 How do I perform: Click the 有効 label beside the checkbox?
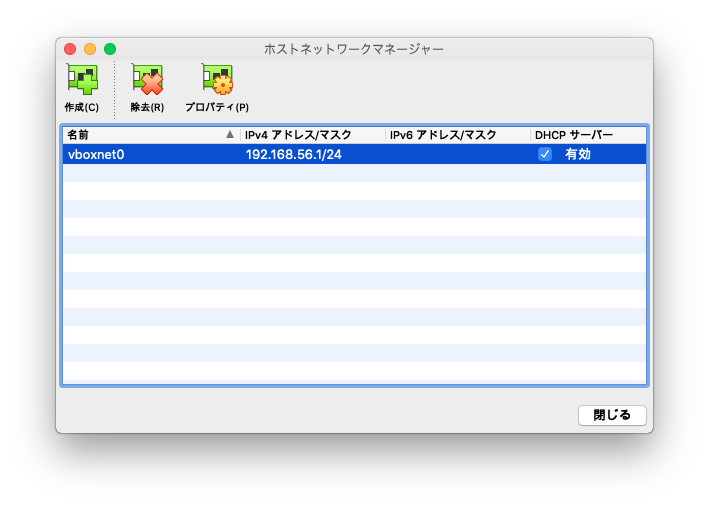tap(578, 154)
